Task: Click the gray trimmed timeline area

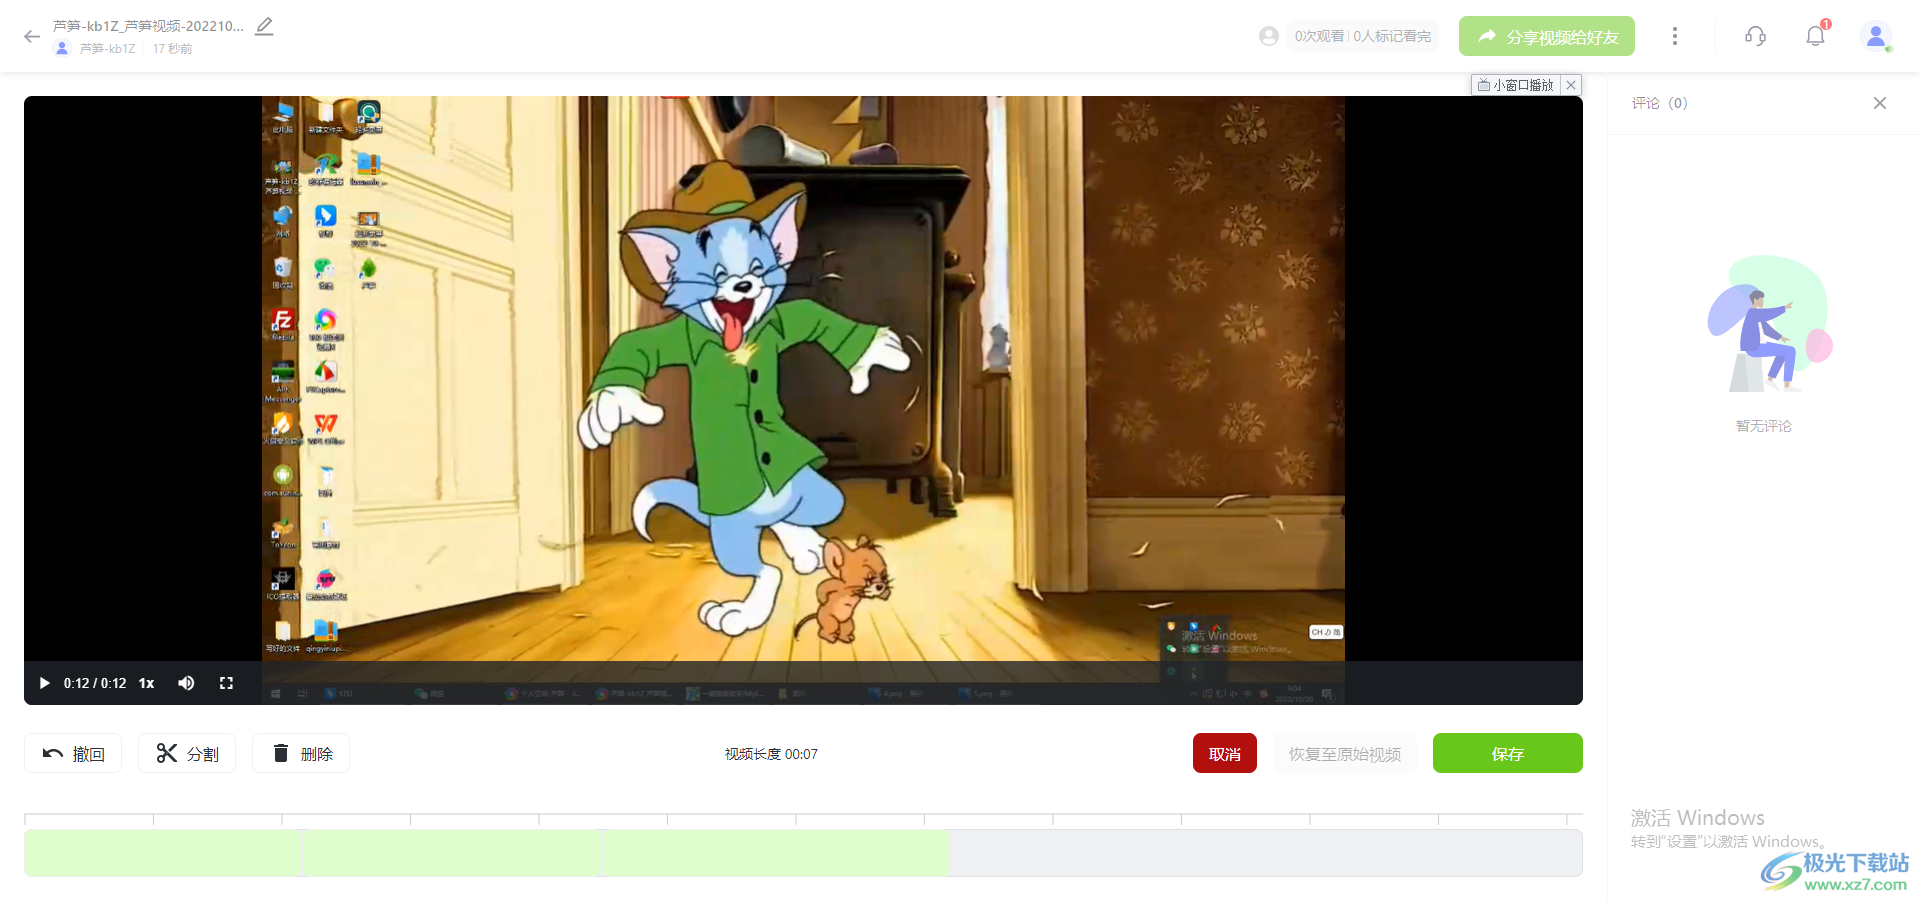Action: [1265, 853]
